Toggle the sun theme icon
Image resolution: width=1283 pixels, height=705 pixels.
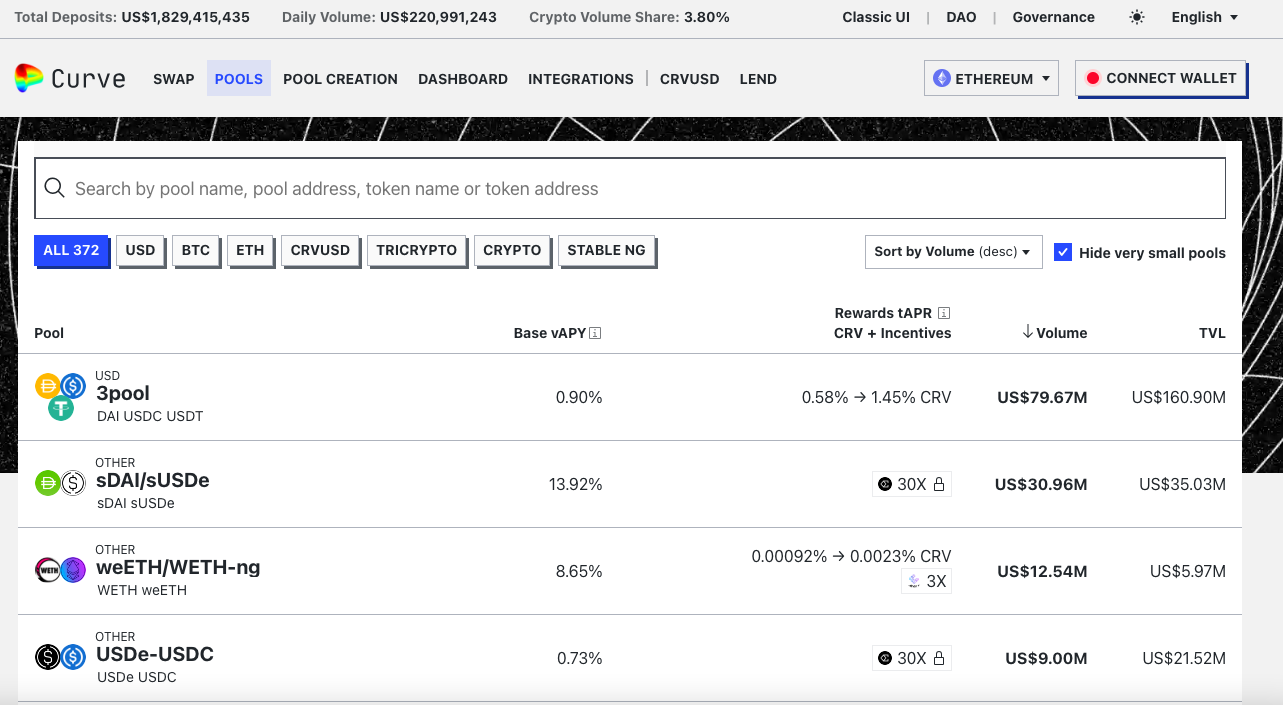click(1137, 17)
